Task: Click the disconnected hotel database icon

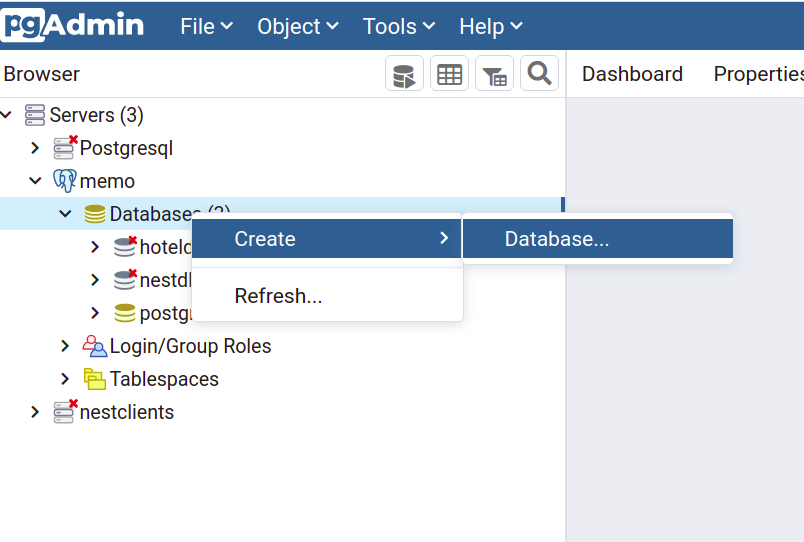Action: coord(125,247)
